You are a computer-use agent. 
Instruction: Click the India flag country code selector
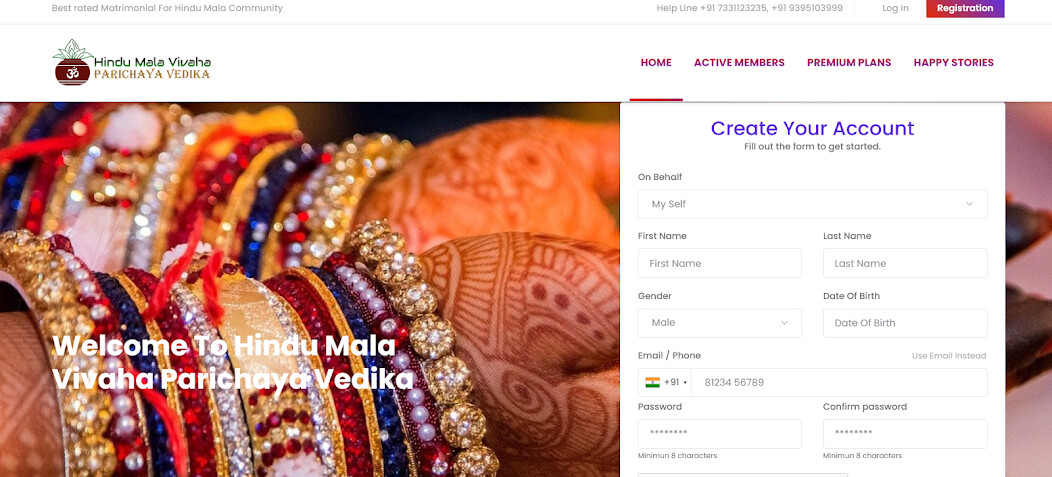[664, 382]
